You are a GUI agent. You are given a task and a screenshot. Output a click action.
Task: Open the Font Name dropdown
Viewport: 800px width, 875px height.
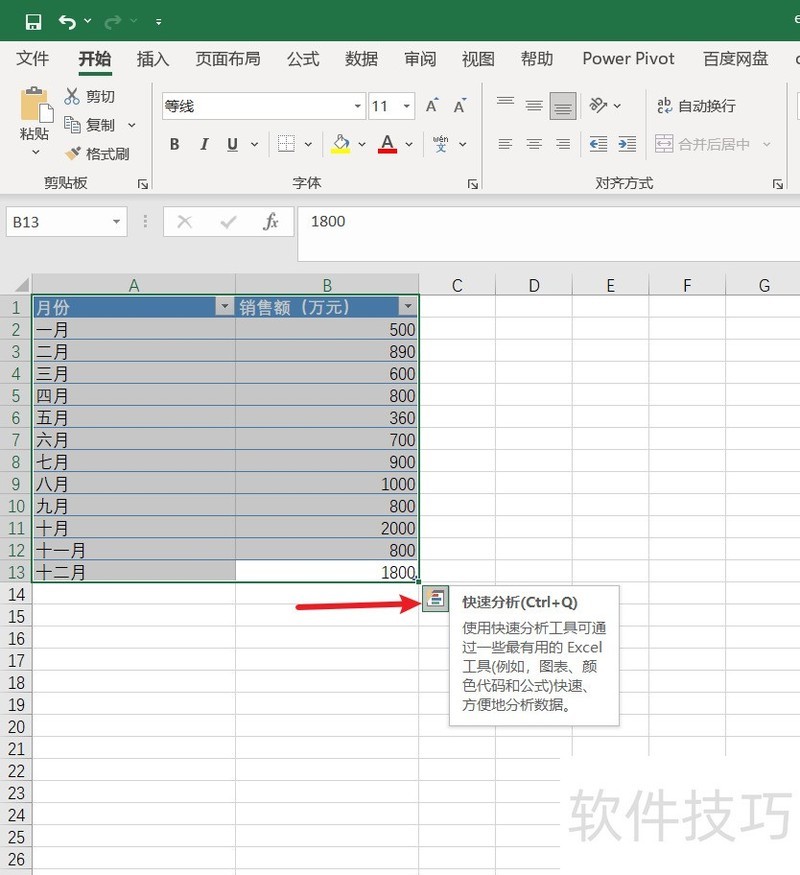click(x=357, y=105)
